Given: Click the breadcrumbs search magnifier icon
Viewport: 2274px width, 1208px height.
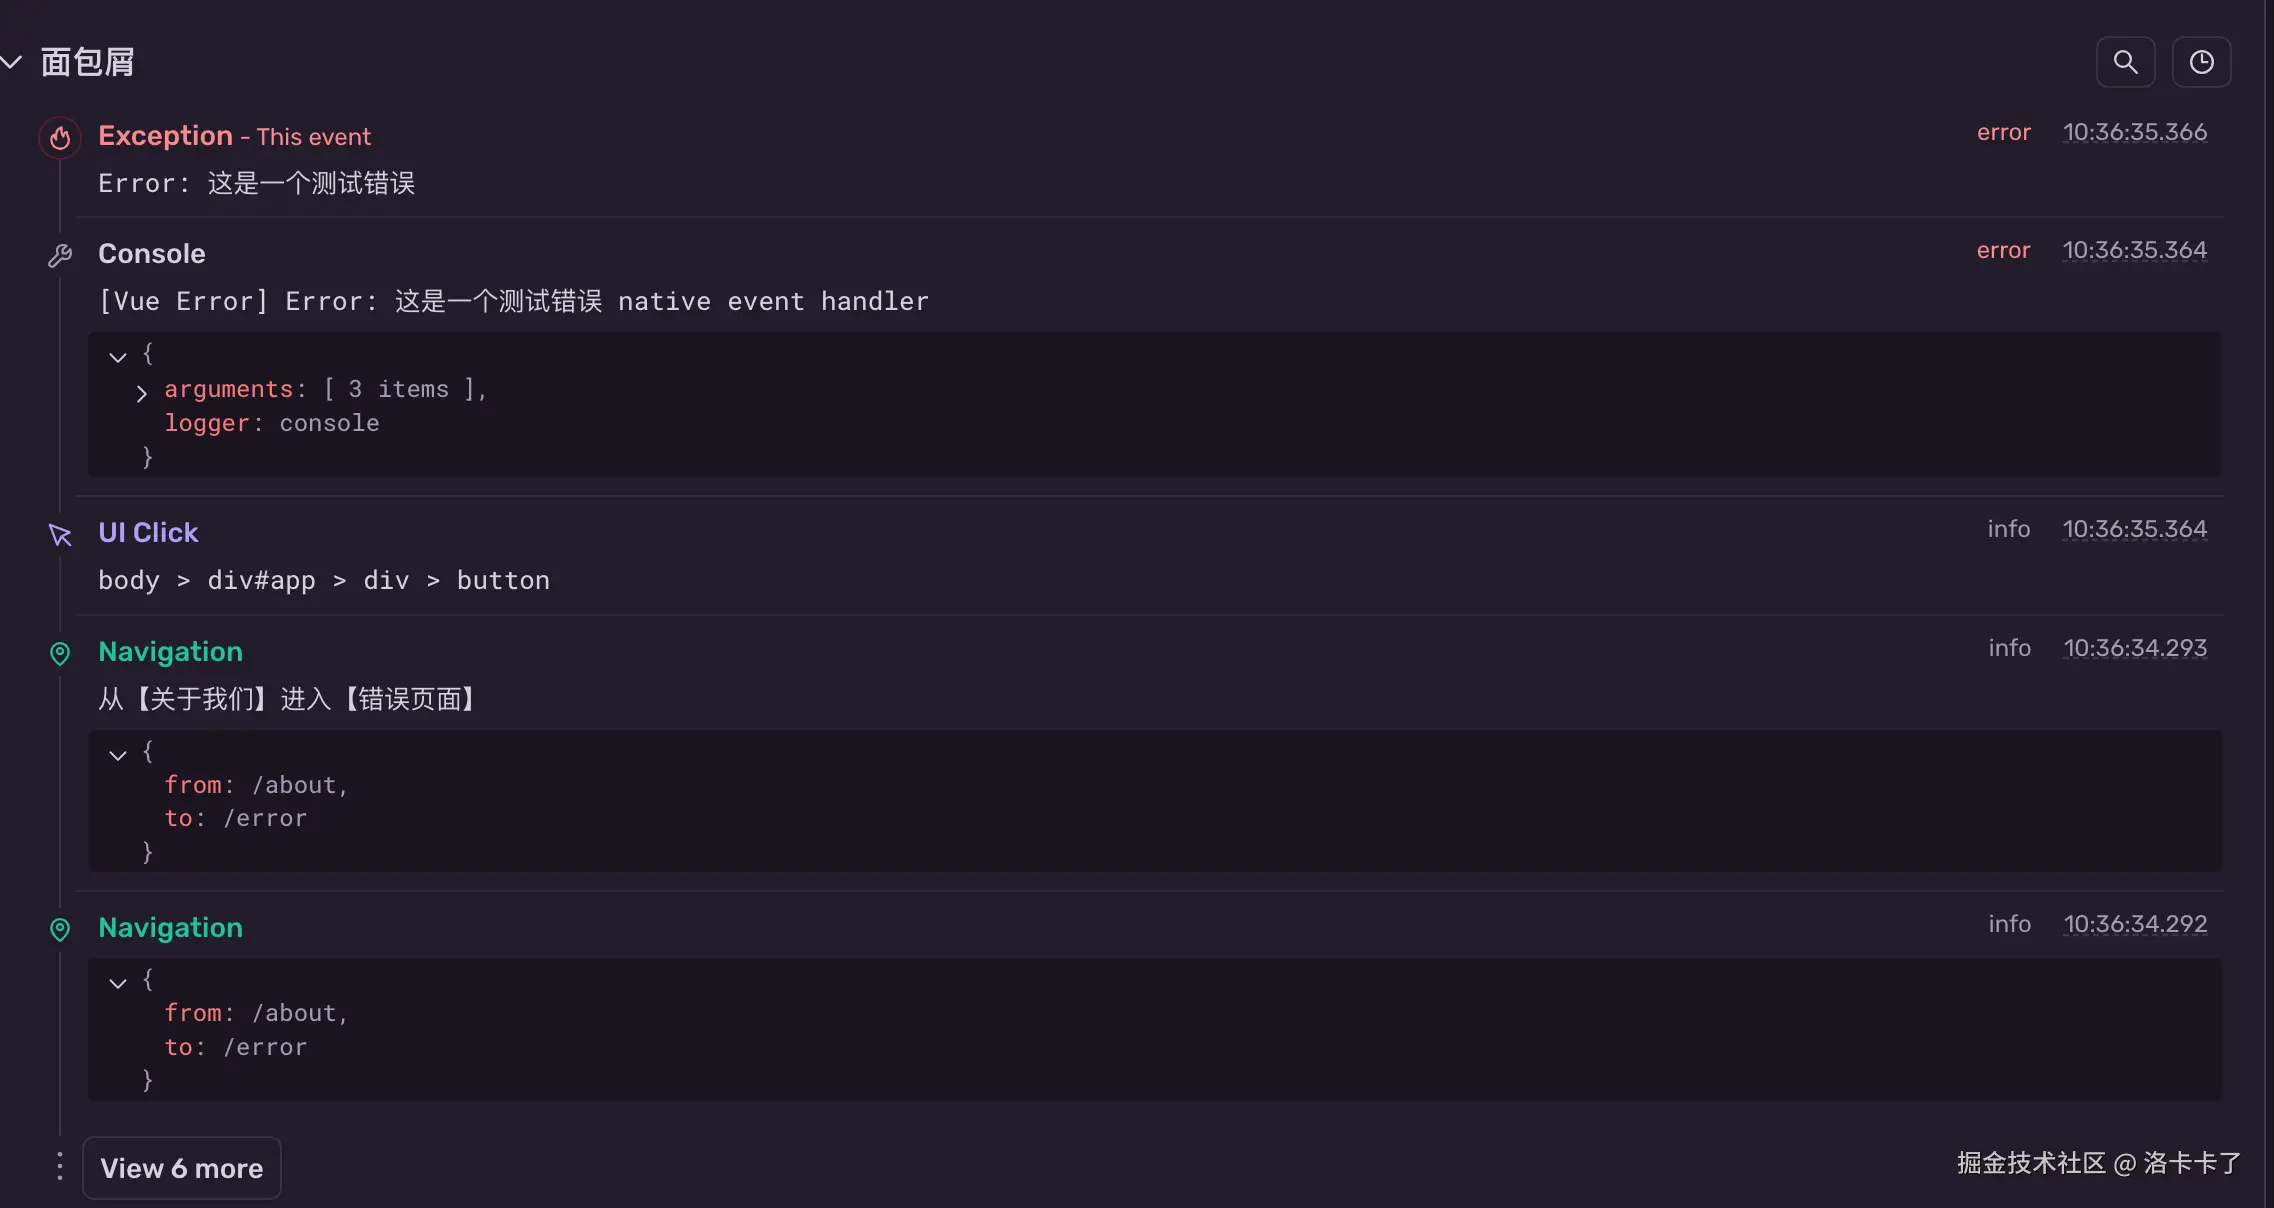Looking at the screenshot, I should tap(2125, 62).
